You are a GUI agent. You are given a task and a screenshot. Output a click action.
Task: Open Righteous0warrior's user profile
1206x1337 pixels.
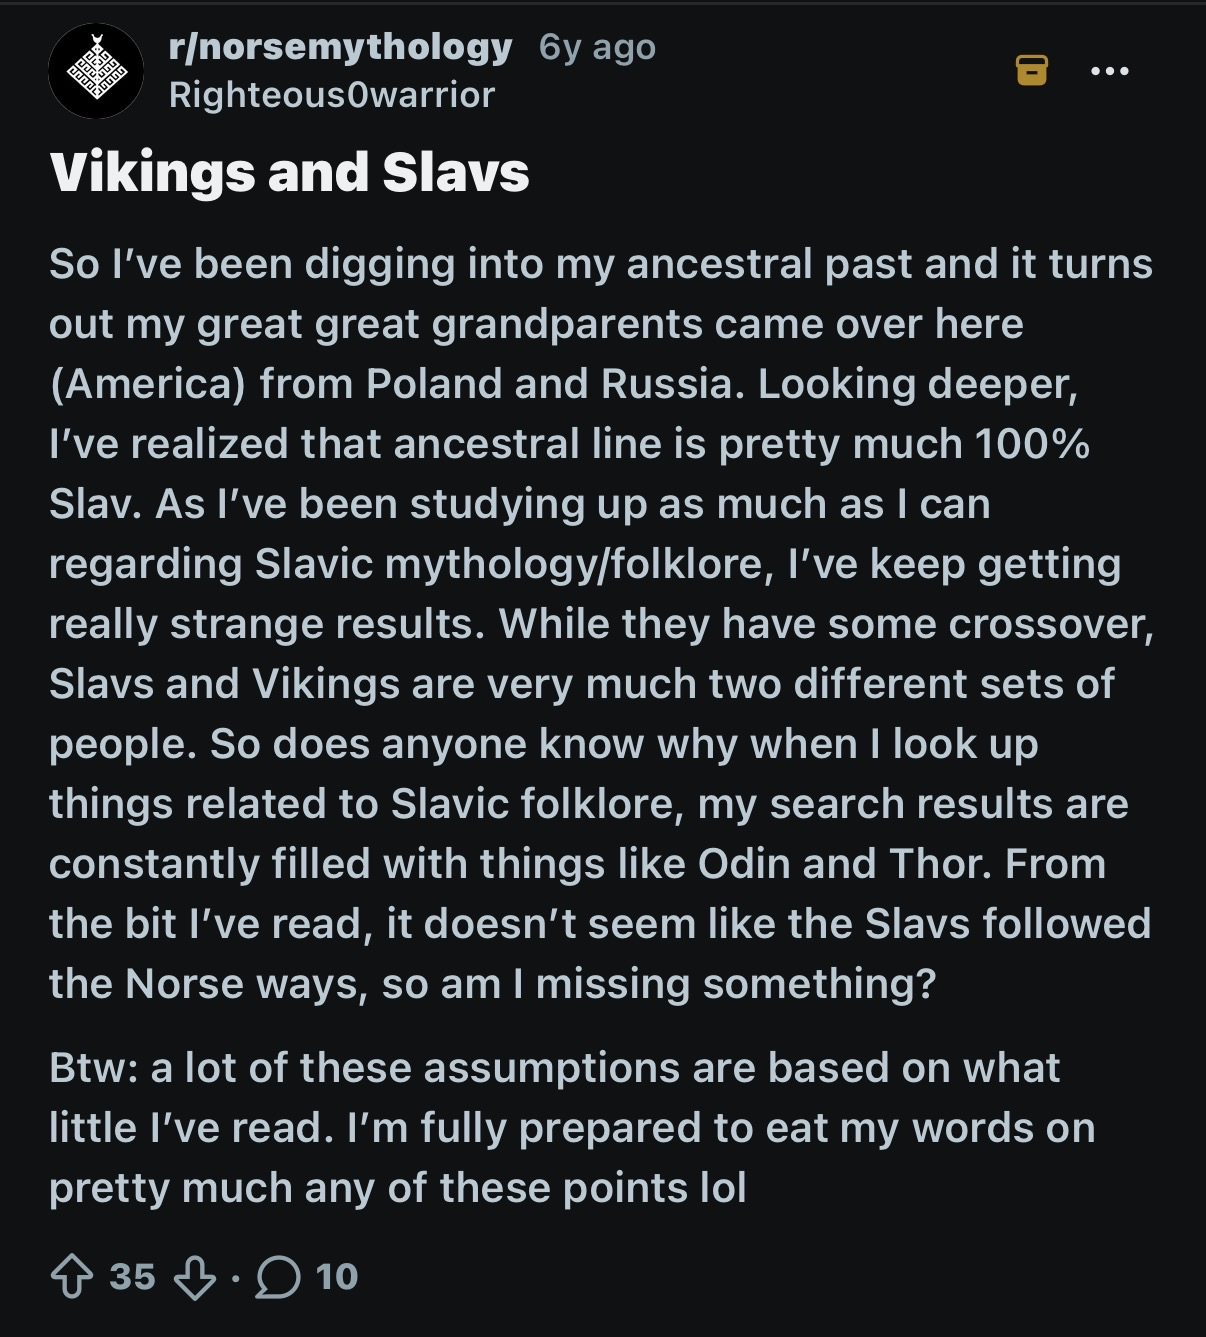332,95
